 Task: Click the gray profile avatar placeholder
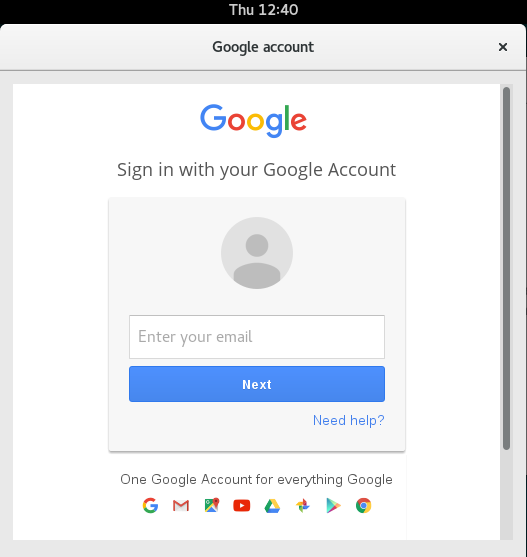257,253
